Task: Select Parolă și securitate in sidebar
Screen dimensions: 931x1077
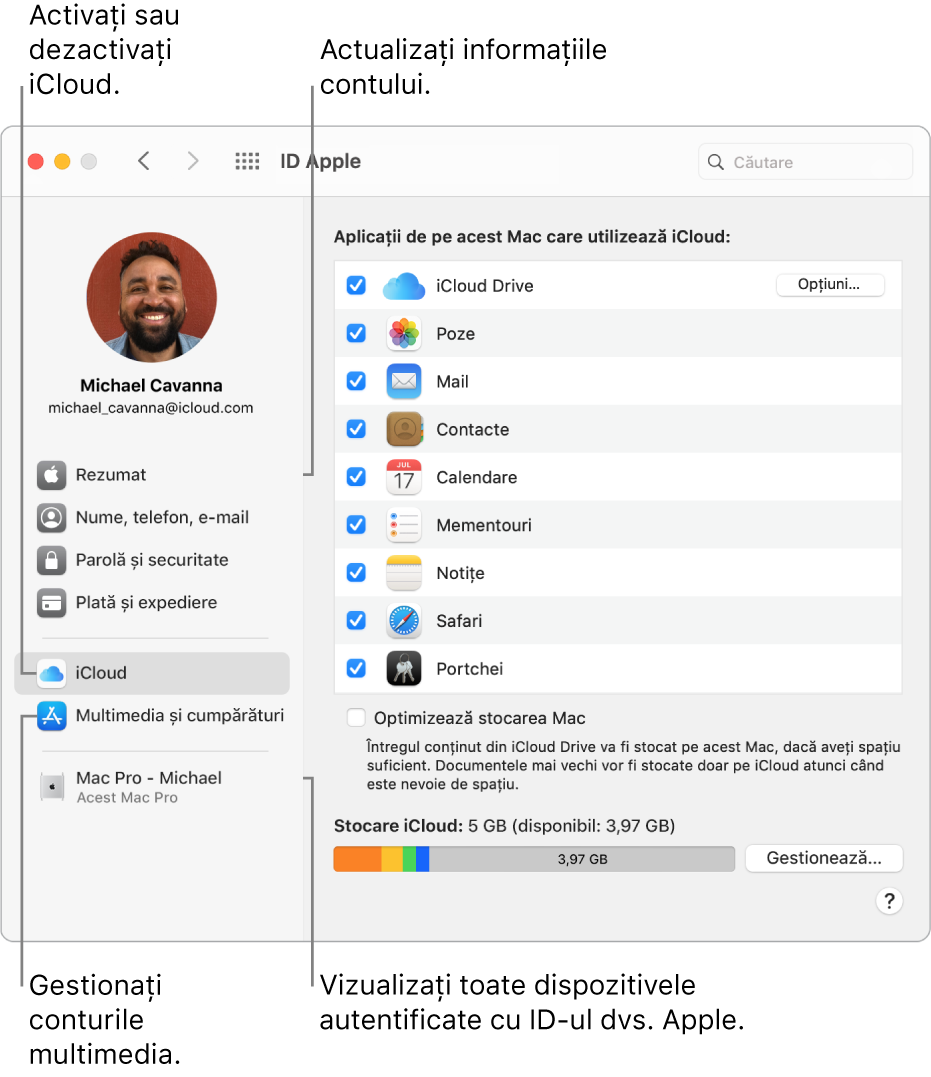Action: click(152, 560)
